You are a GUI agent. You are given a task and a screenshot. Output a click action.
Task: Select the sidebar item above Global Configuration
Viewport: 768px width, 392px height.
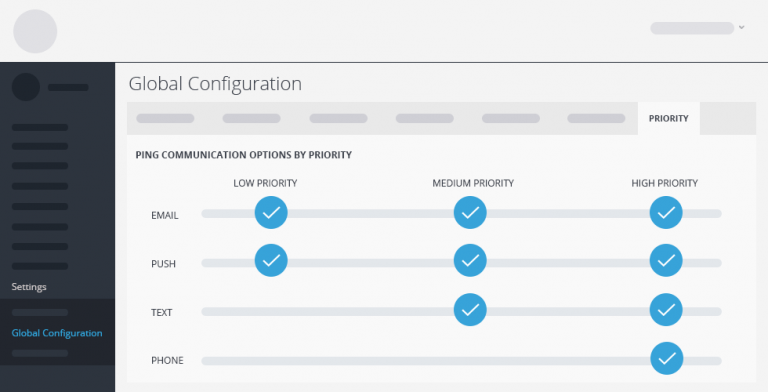[x=40, y=313]
